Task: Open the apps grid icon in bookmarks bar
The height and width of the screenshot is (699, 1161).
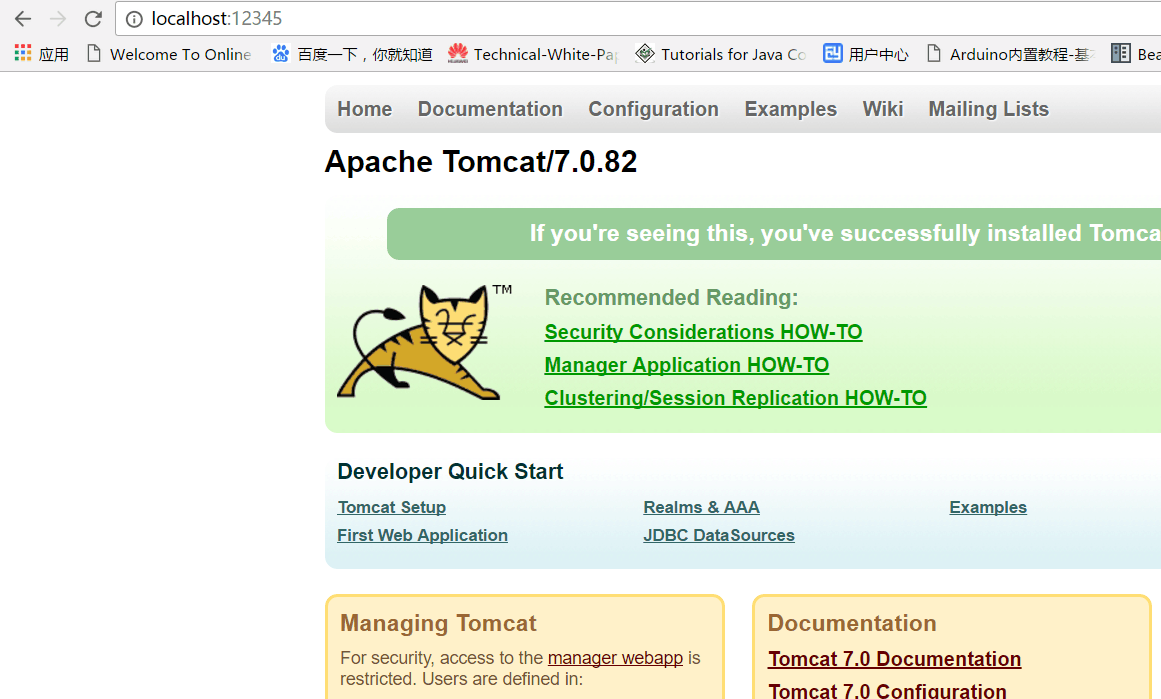Action: 23,53
